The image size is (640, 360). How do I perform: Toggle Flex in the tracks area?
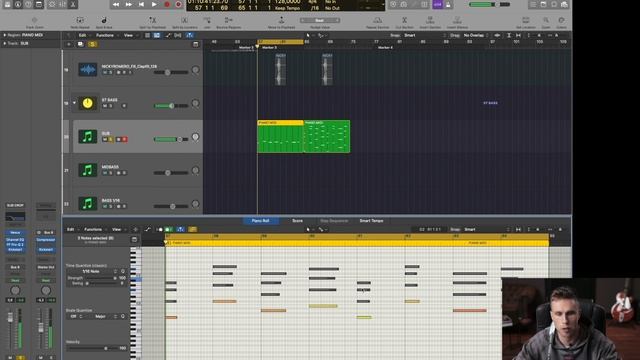[178, 36]
